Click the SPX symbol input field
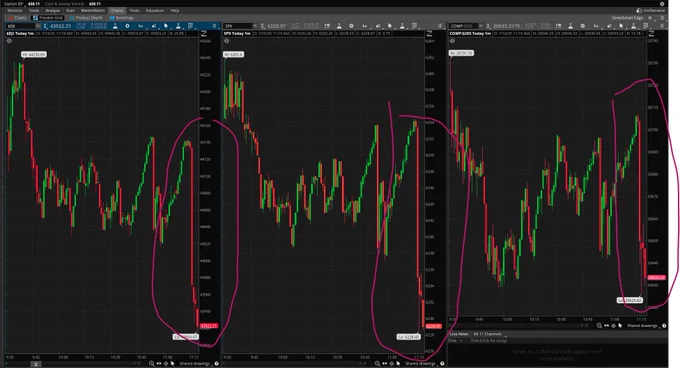Viewport: 680px width, 368px height. coord(239,26)
